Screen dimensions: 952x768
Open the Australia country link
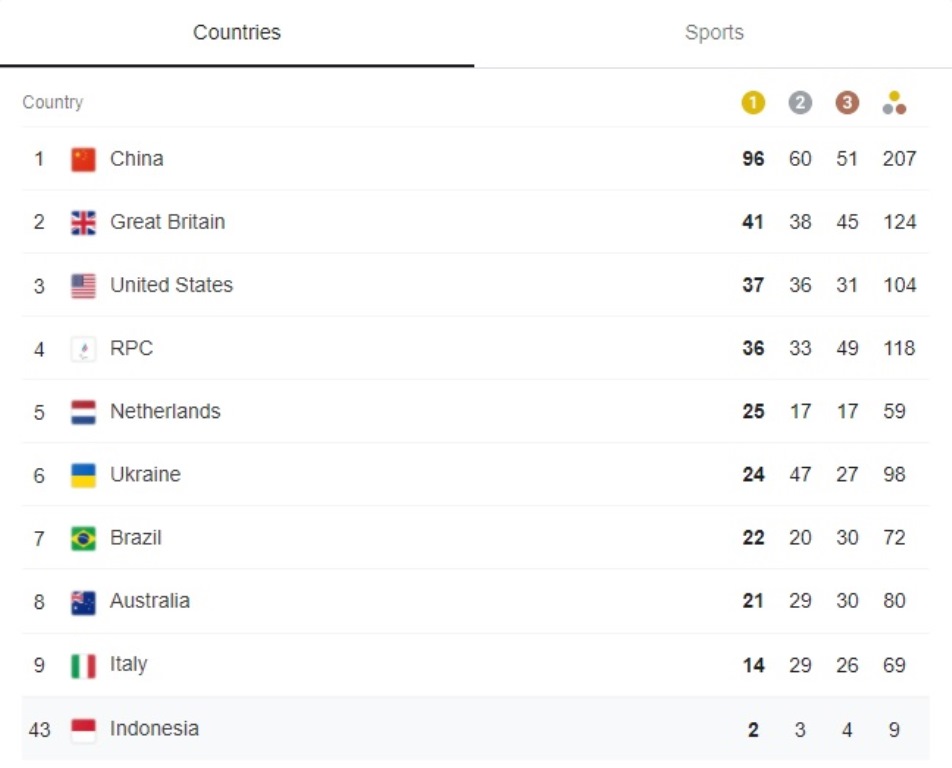(x=150, y=601)
